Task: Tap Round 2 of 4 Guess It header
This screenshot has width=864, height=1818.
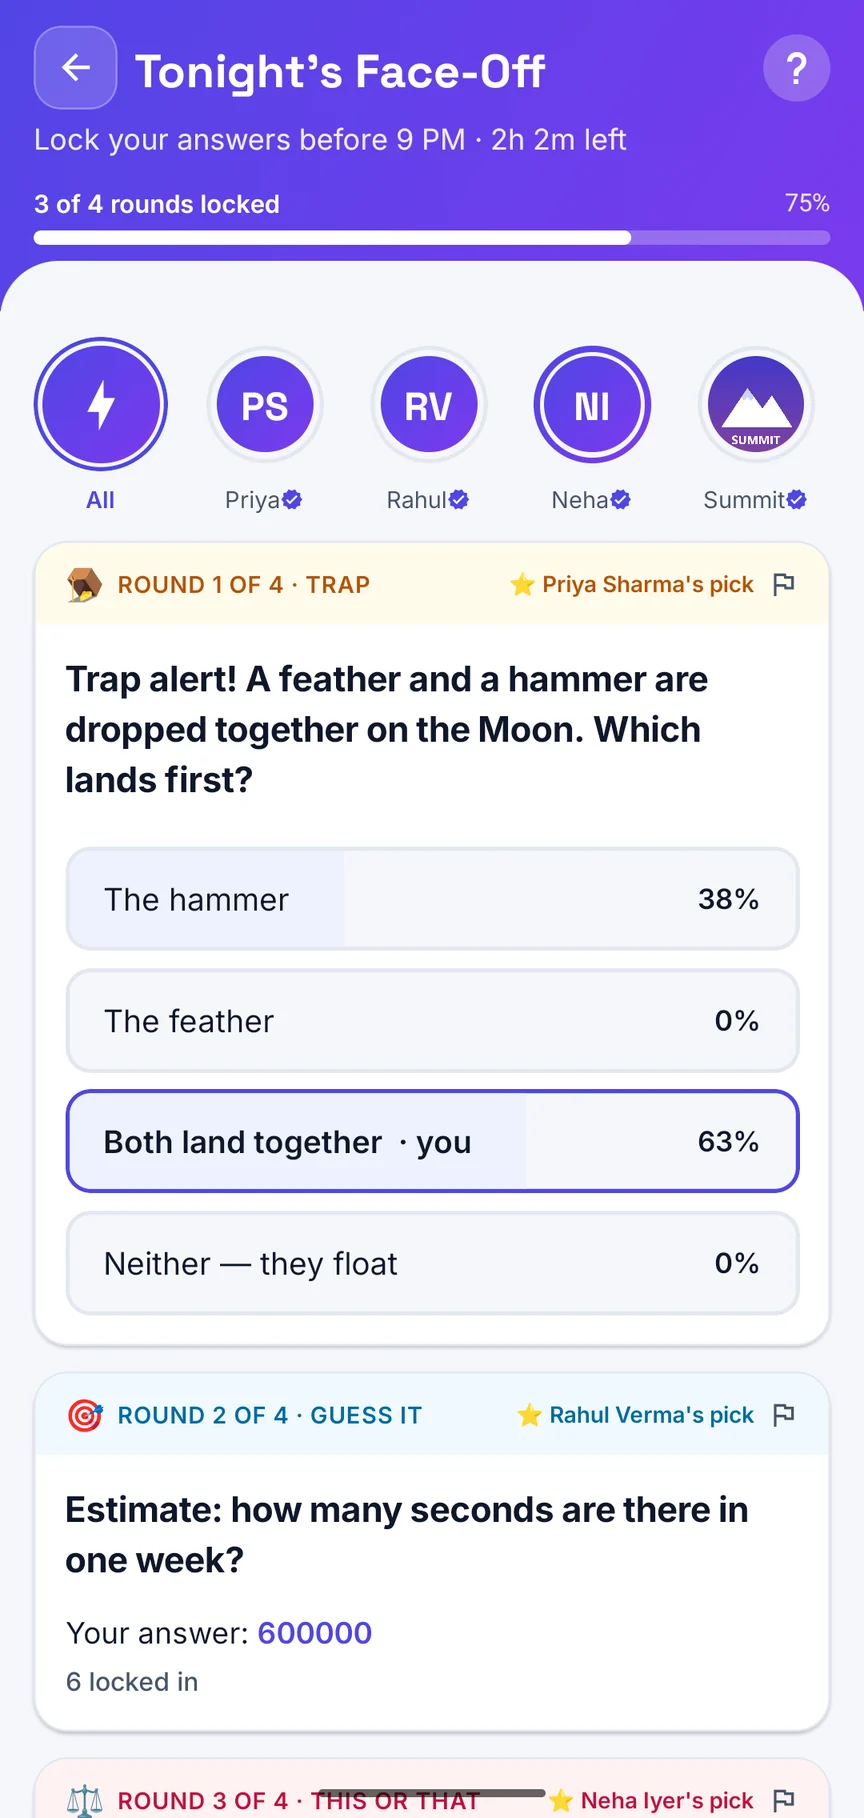Action: click(x=270, y=1415)
